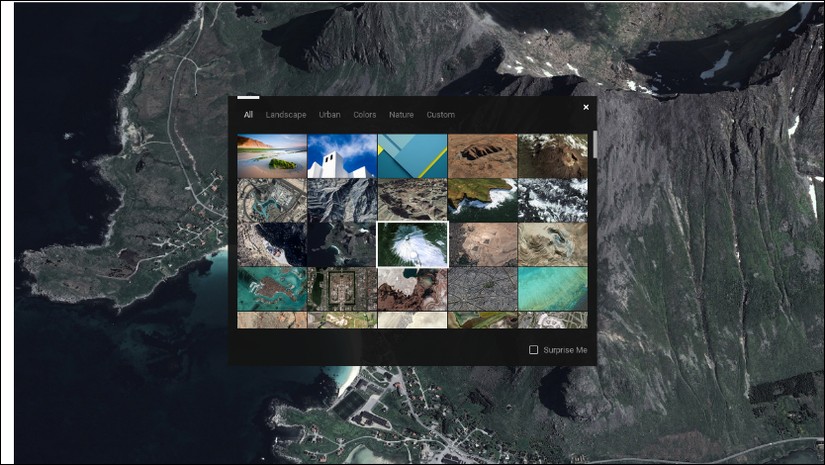The image size is (825, 465).
Task: Choose the beach with mossy rock wallpaper
Action: [x=272, y=156]
